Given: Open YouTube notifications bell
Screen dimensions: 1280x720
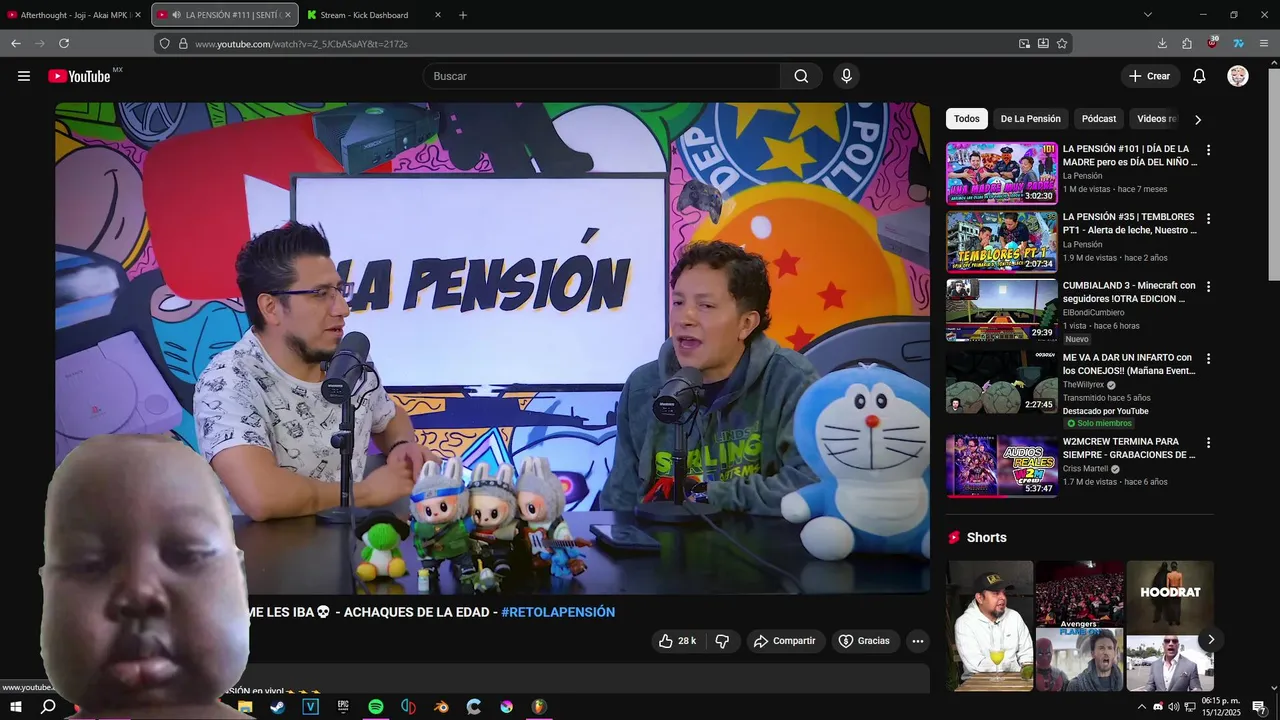Looking at the screenshot, I should coord(1199,76).
